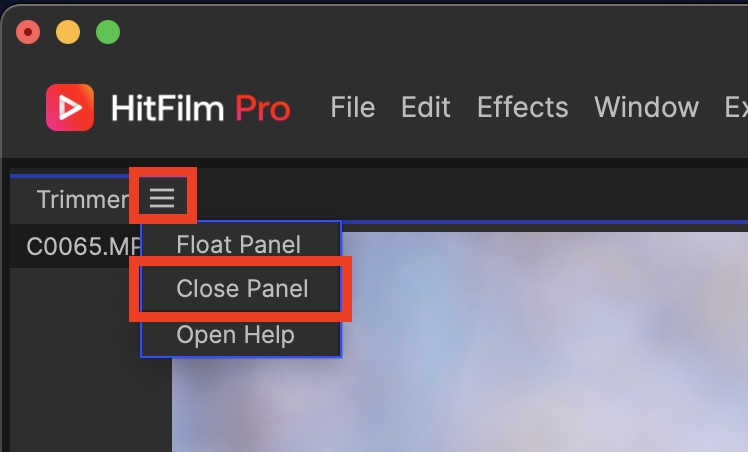Viewport: 748px width, 452px height.
Task: Open the File menu
Action: pyautogui.click(x=352, y=108)
